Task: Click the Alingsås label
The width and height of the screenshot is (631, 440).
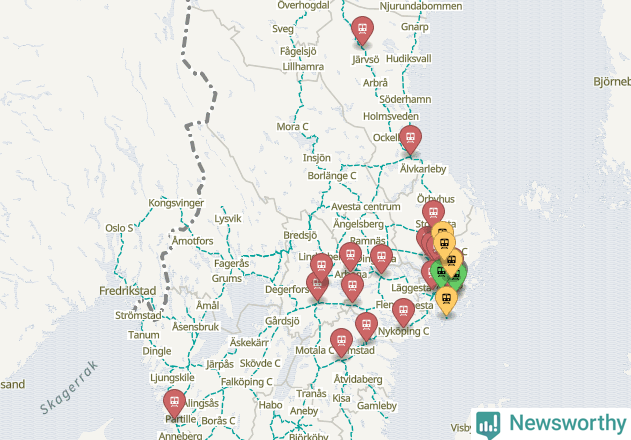Action: (x=202, y=403)
